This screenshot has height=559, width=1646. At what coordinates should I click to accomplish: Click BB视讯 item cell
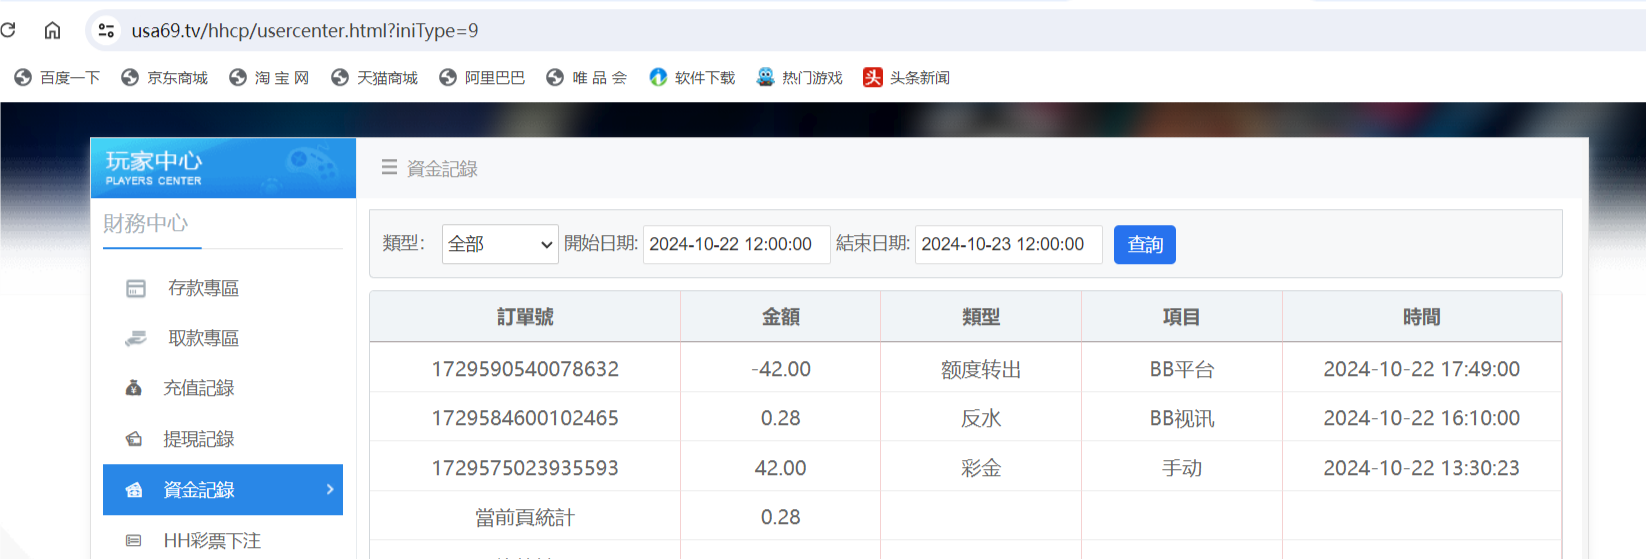tap(1181, 418)
